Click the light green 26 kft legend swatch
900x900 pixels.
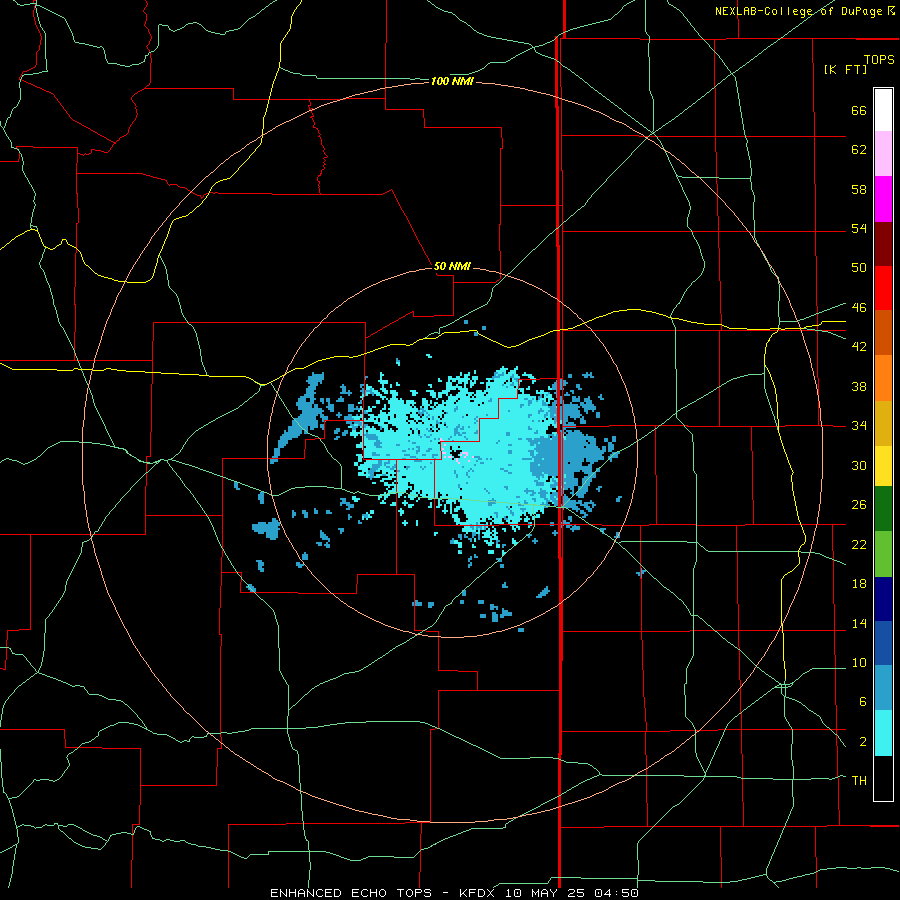click(883, 554)
